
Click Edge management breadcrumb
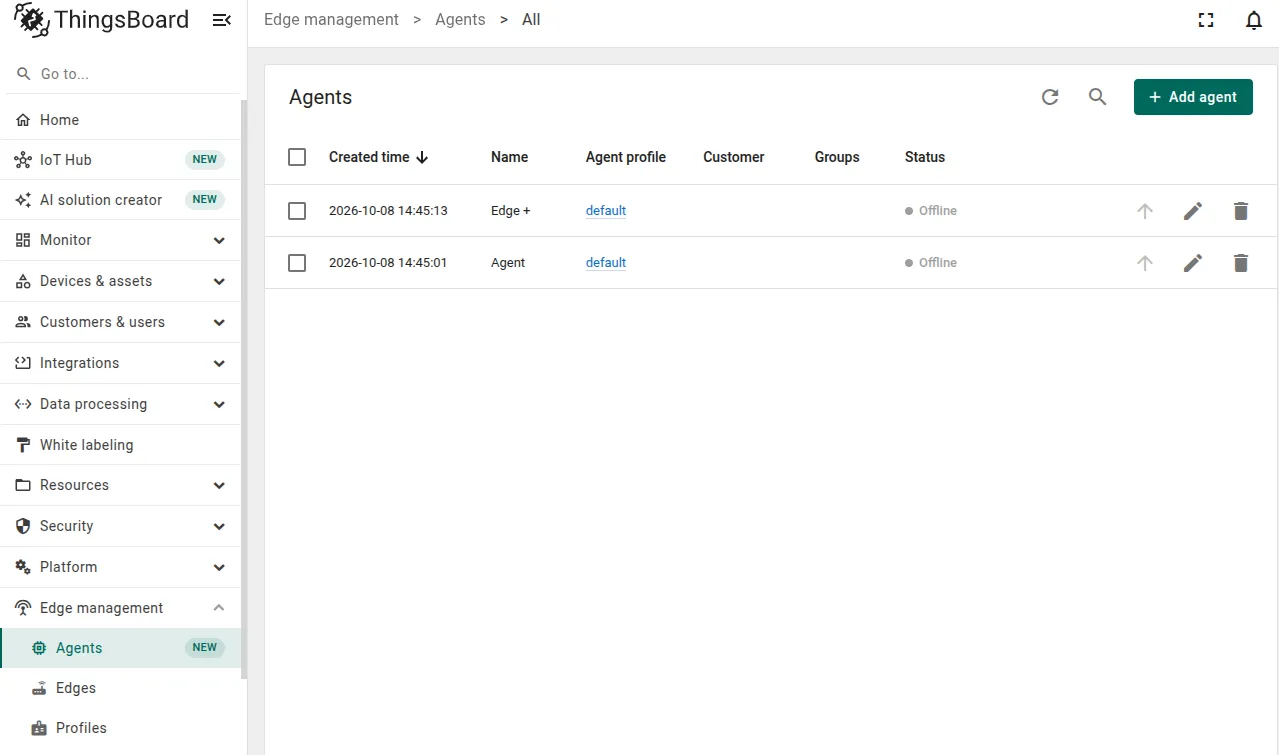click(331, 20)
